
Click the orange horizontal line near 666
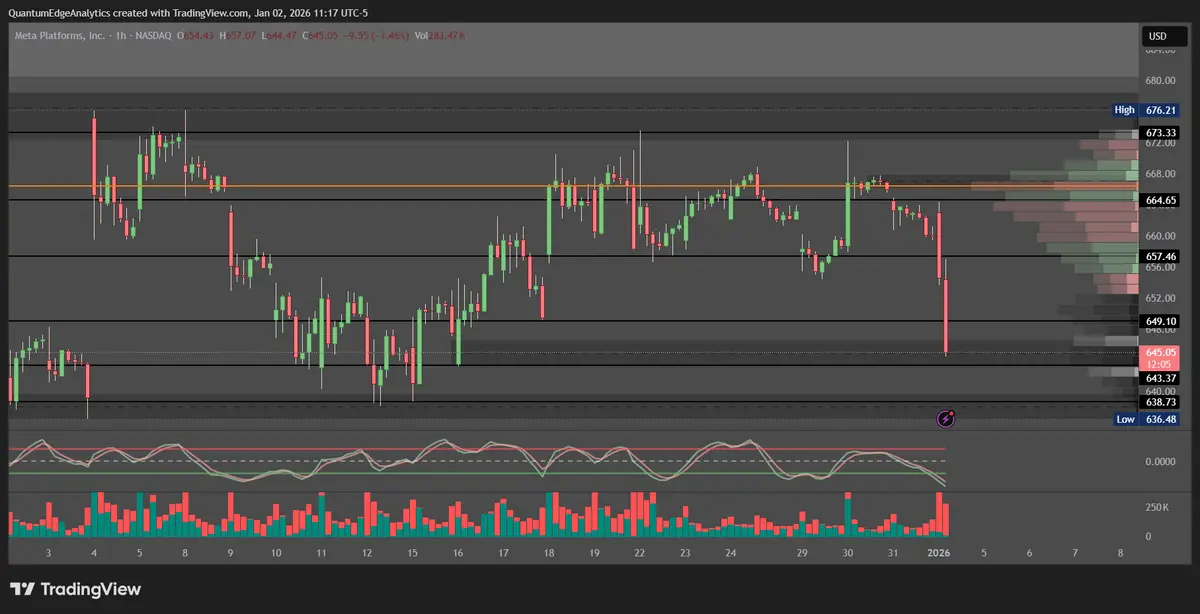tap(572, 186)
